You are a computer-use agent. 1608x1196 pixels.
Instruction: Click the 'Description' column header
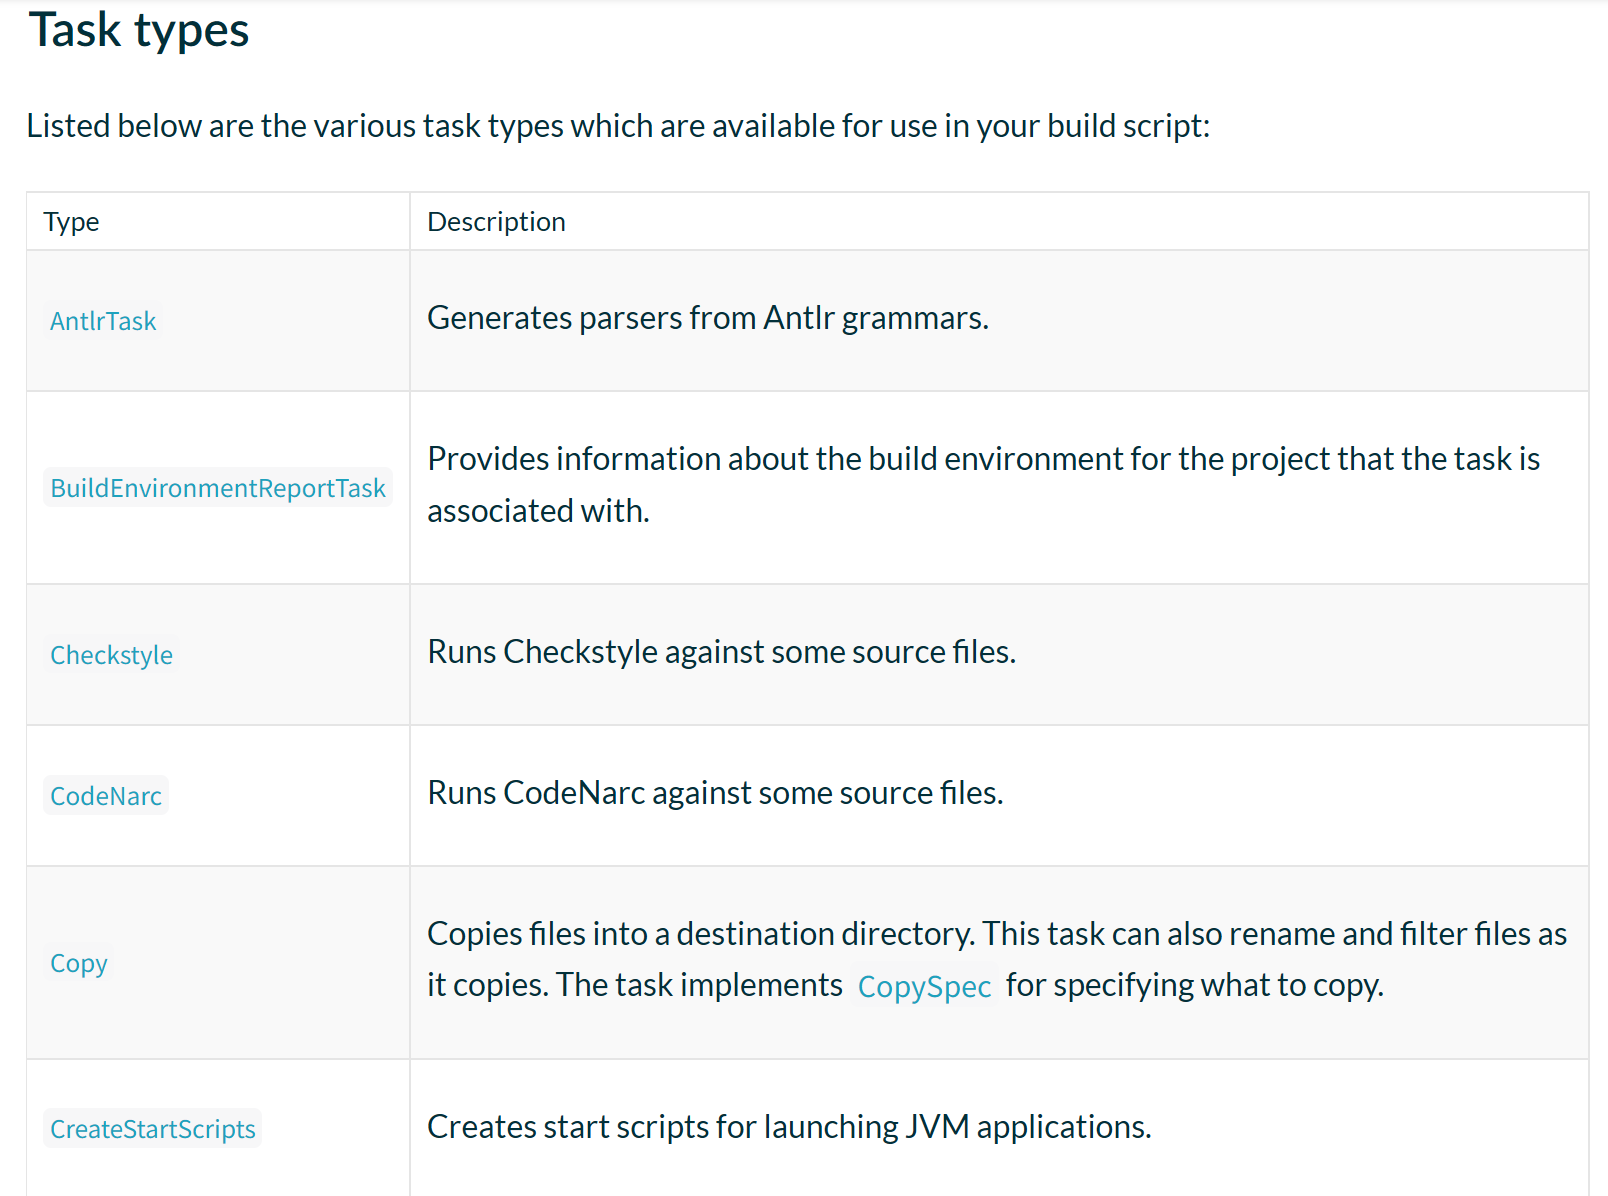tap(496, 222)
